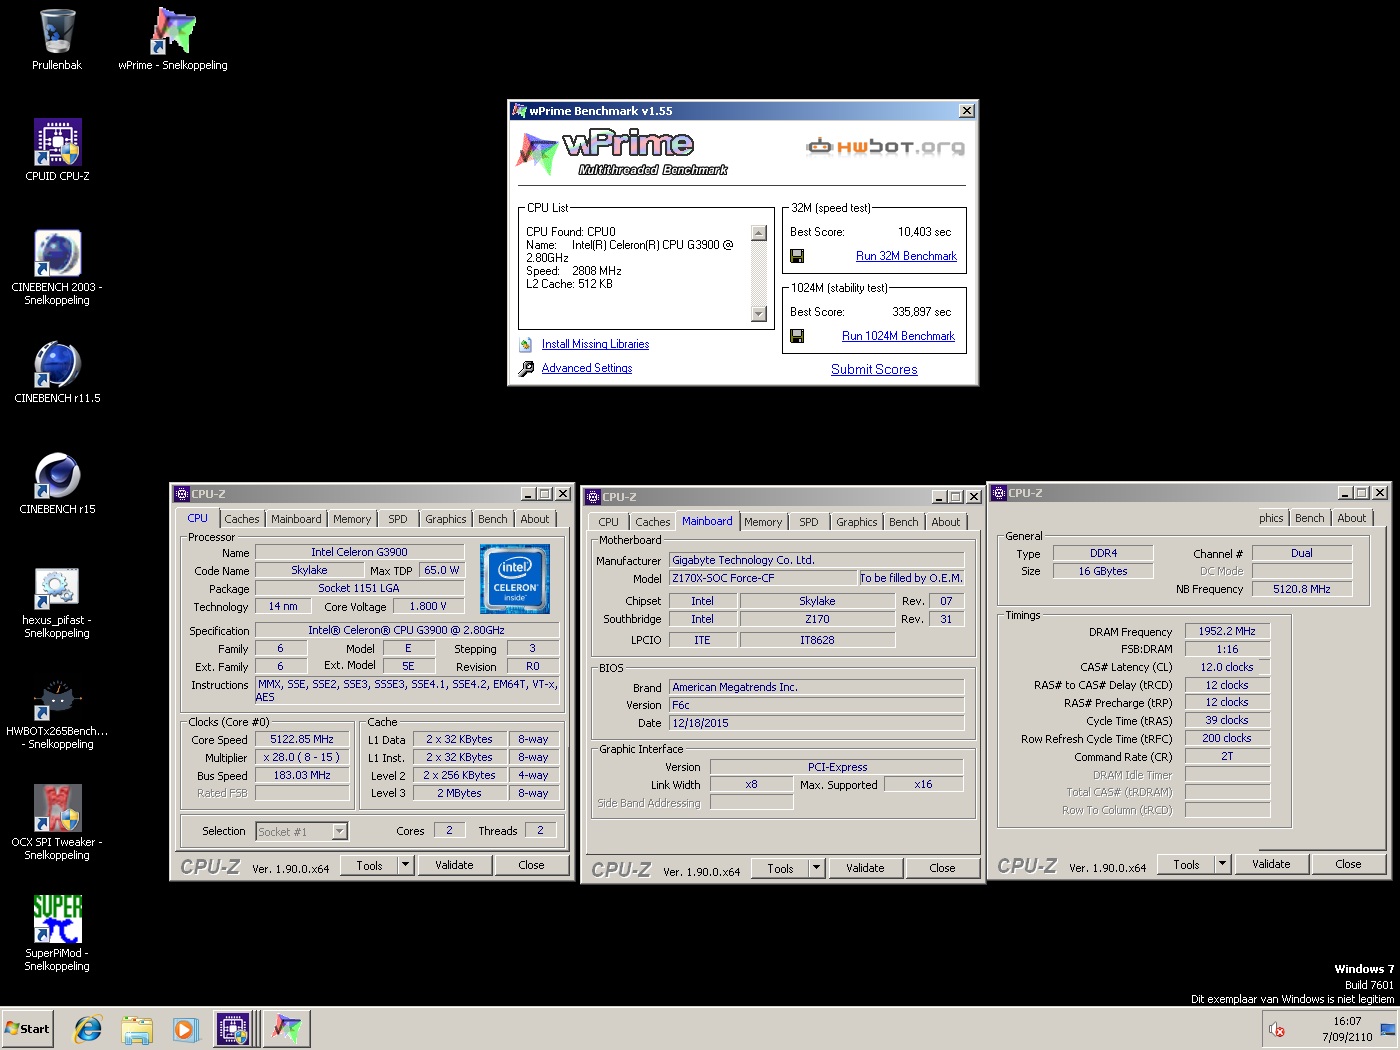
Task: Click the multiplier value x 28.0
Action: 302,758
